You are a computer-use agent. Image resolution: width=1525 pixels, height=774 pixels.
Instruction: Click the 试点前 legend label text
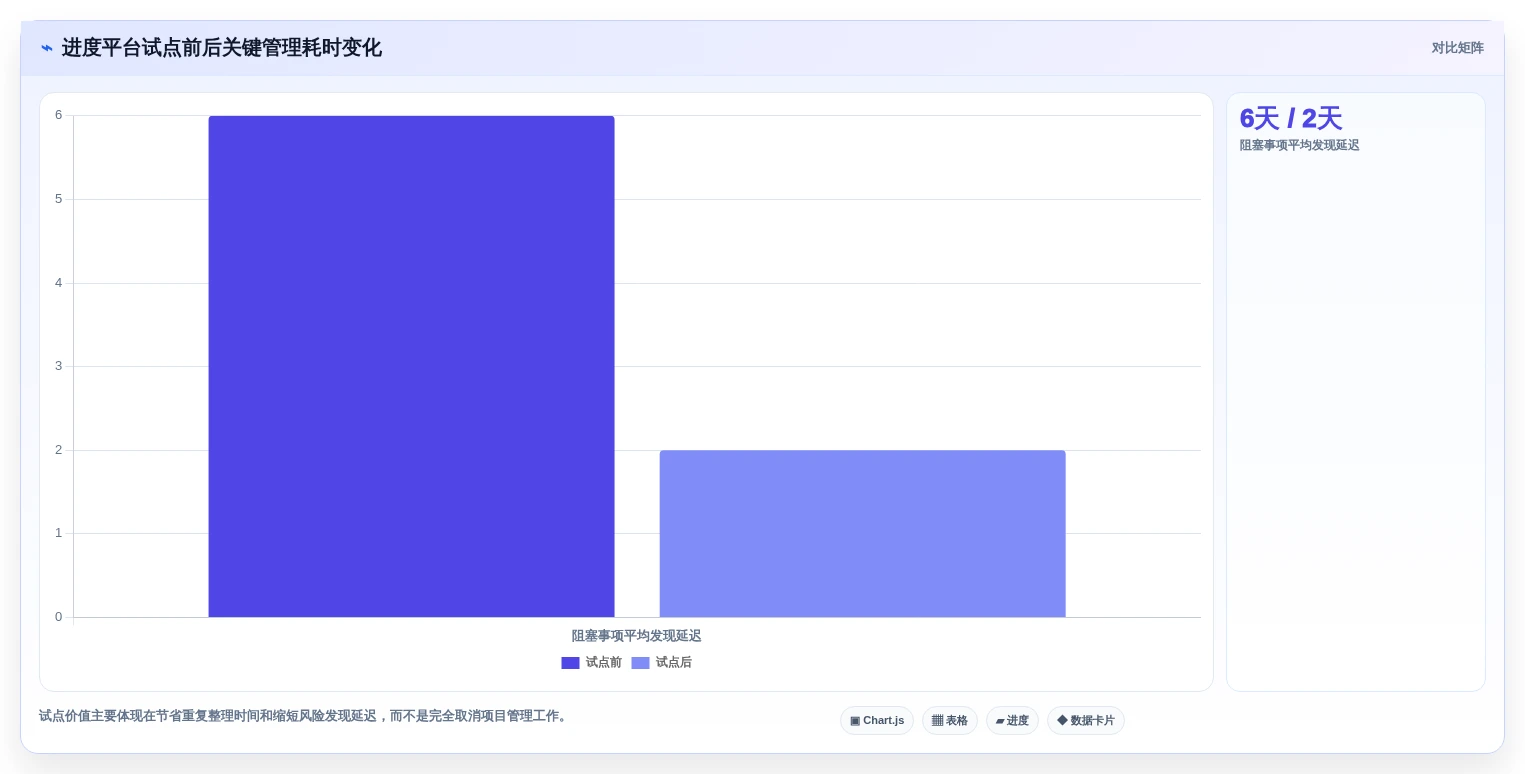click(604, 663)
